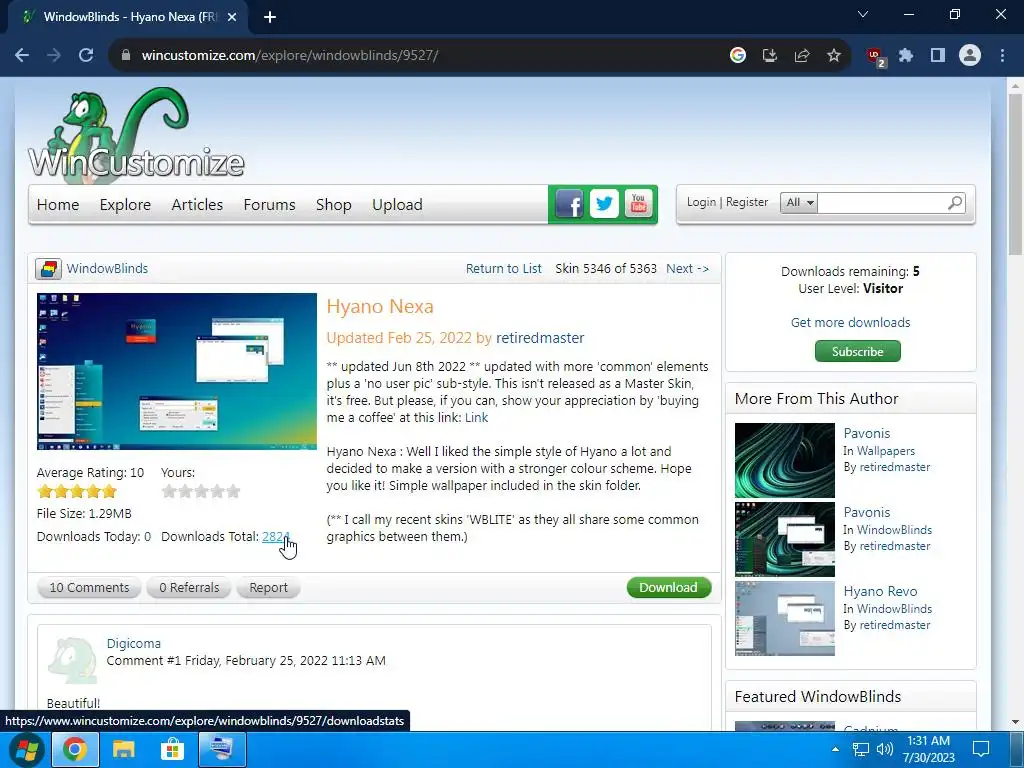This screenshot has width=1024, height=768.
Task: Click the green Subscribe button
Action: click(857, 351)
